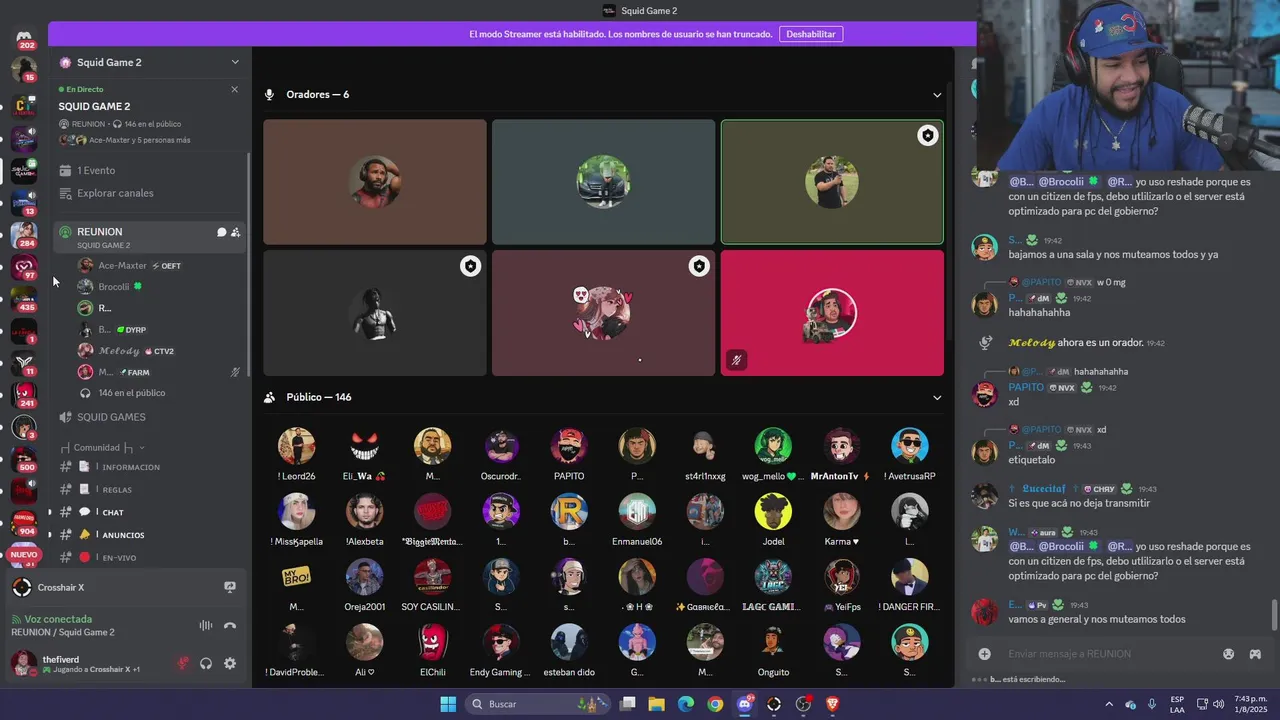
Task: Open emoji picker in message box
Action: click(x=1229, y=654)
